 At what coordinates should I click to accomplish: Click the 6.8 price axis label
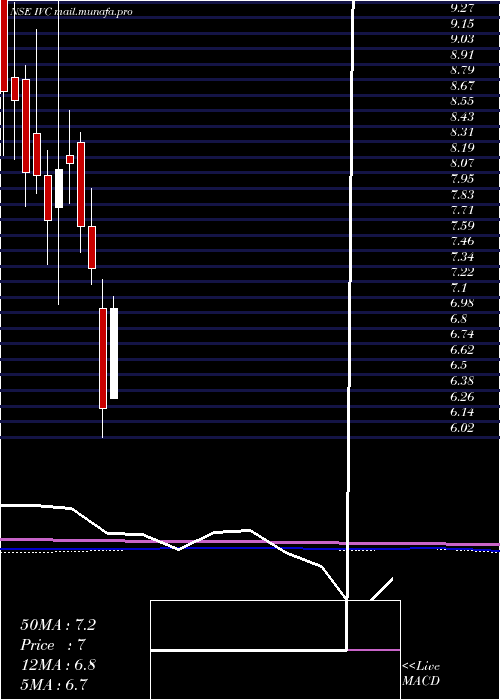click(458, 319)
